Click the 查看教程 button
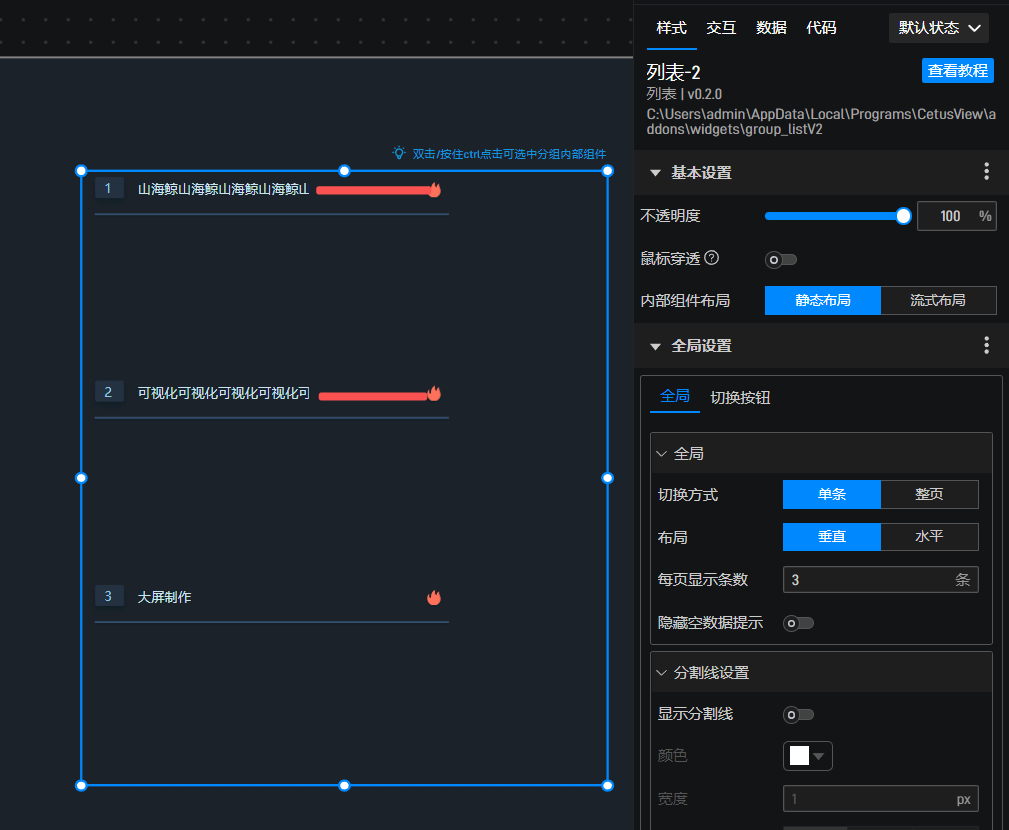1009x830 pixels. pyautogui.click(x=957, y=70)
